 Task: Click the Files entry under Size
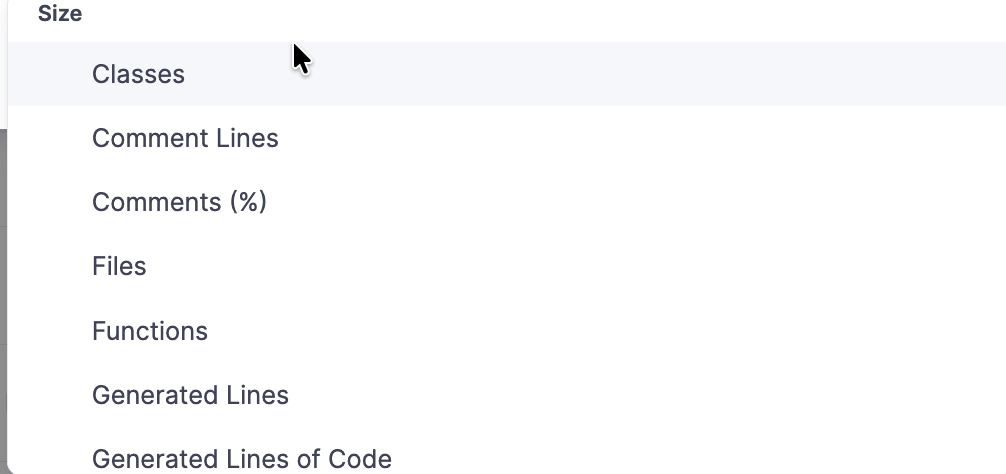[119, 266]
